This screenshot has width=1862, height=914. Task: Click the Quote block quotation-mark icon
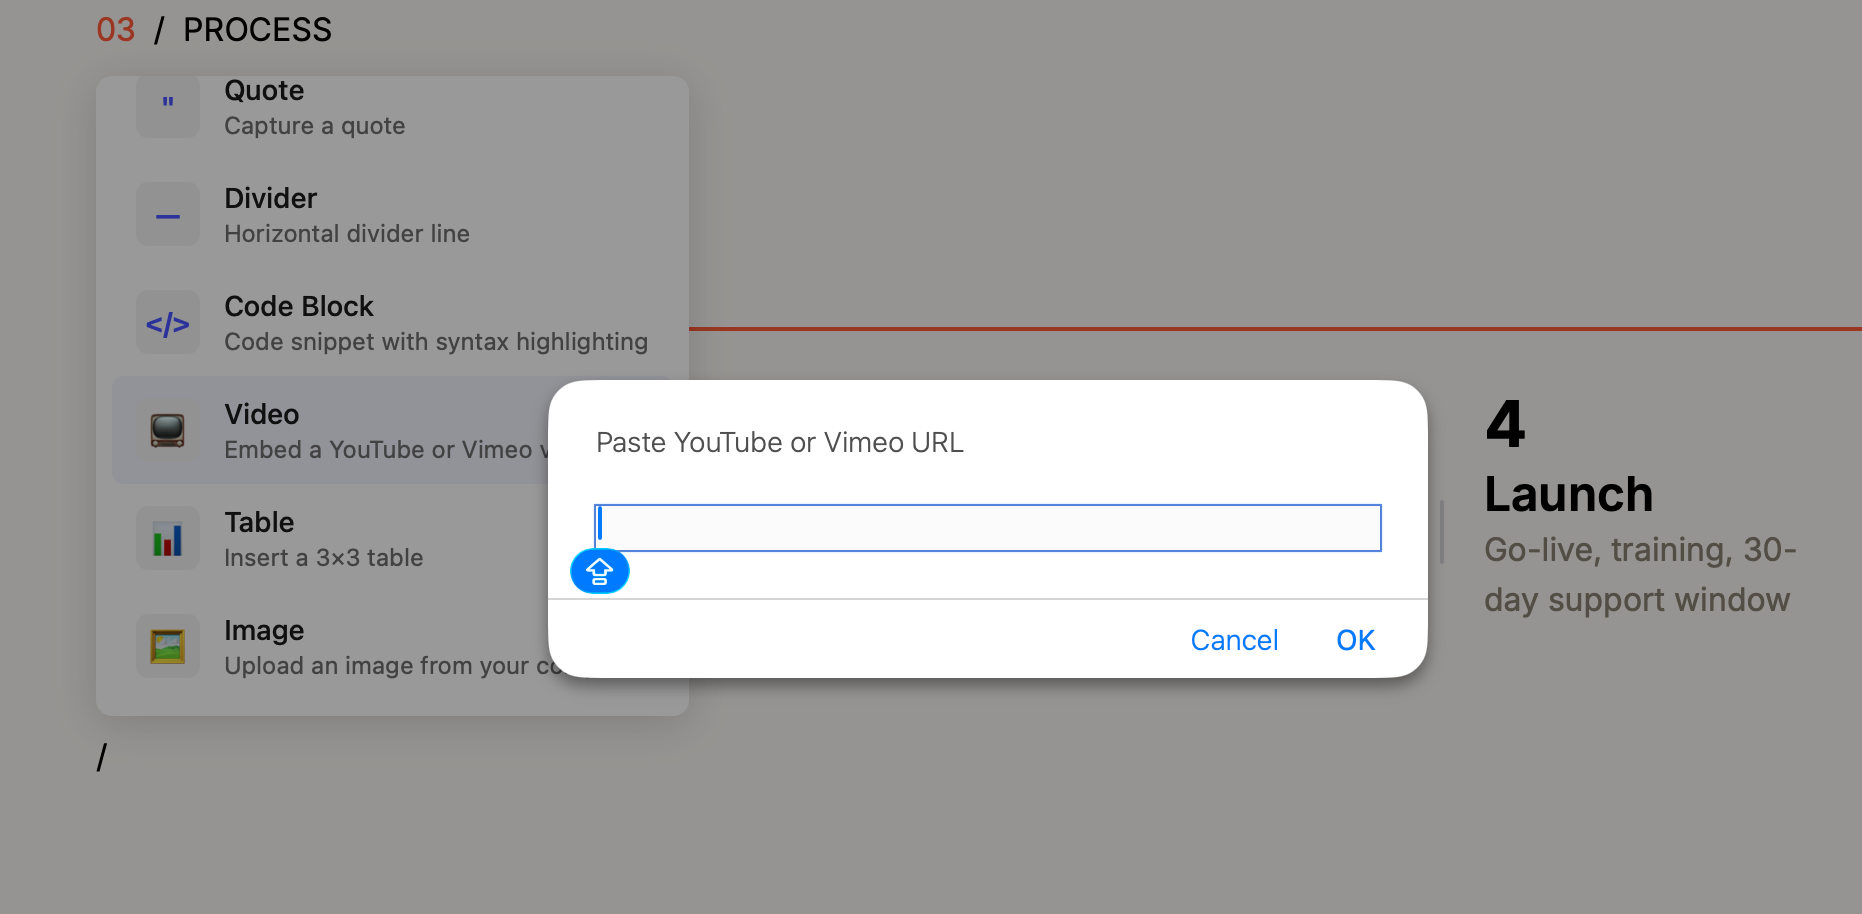[x=168, y=106]
